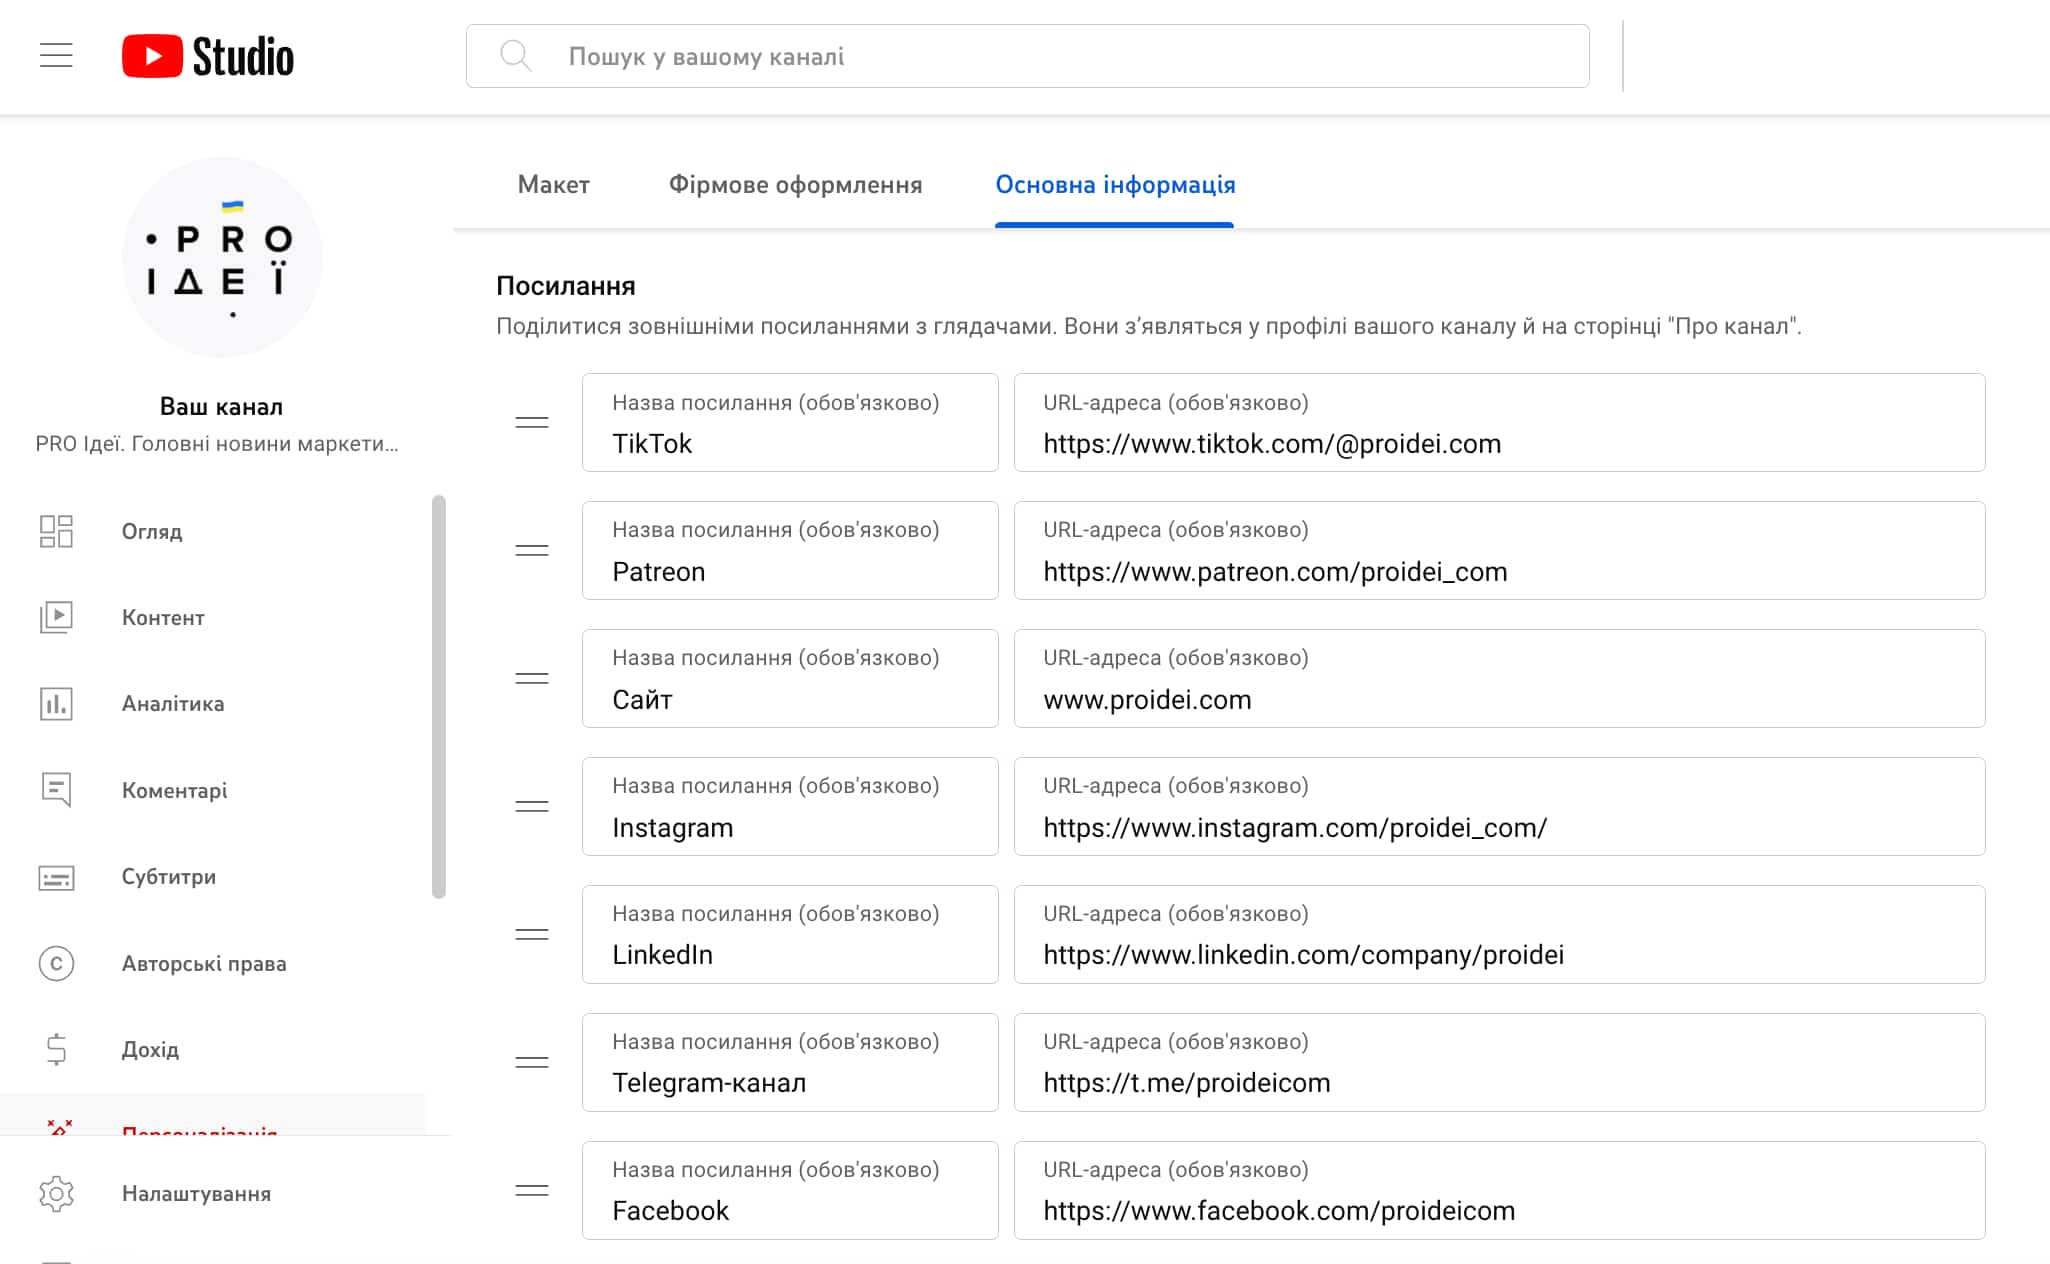This screenshot has height=1264, width=2050.
Task: Click the sidebar scrollbar
Action: click(x=438, y=697)
